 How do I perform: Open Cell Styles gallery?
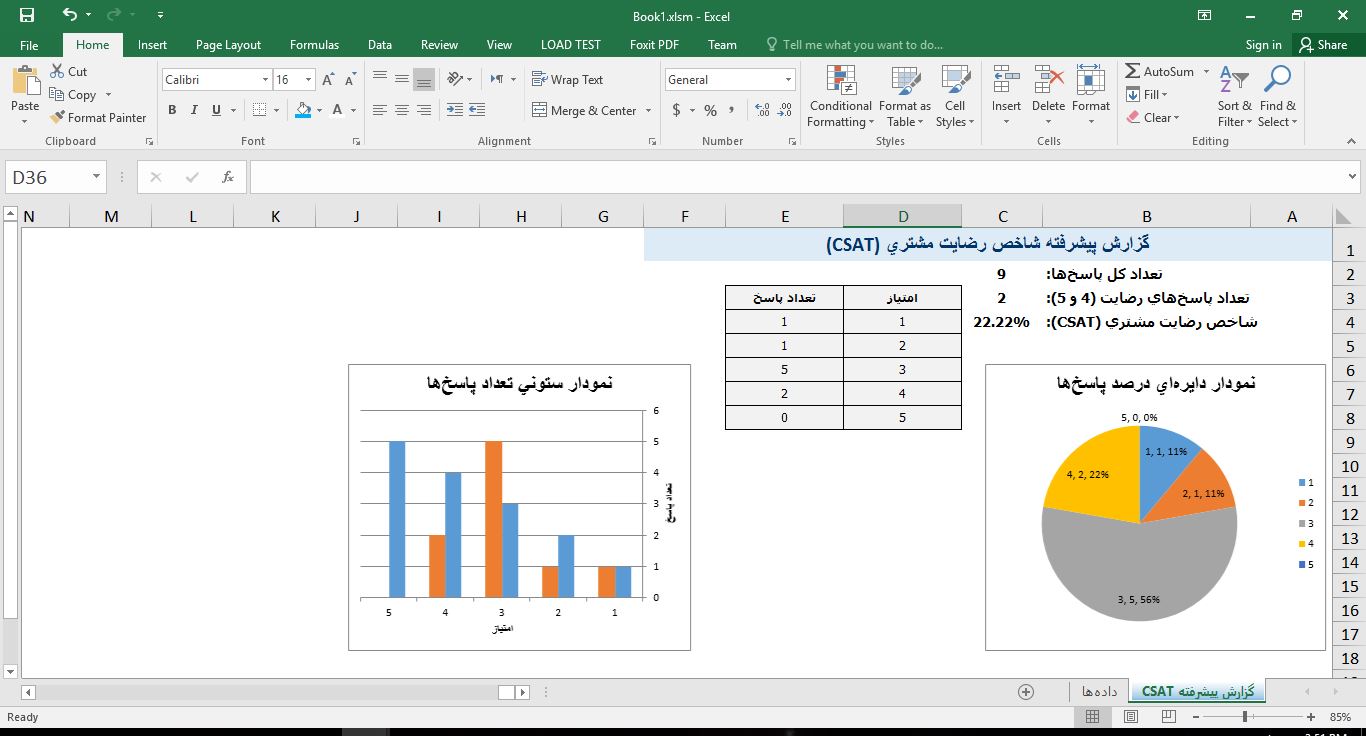click(955, 97)
